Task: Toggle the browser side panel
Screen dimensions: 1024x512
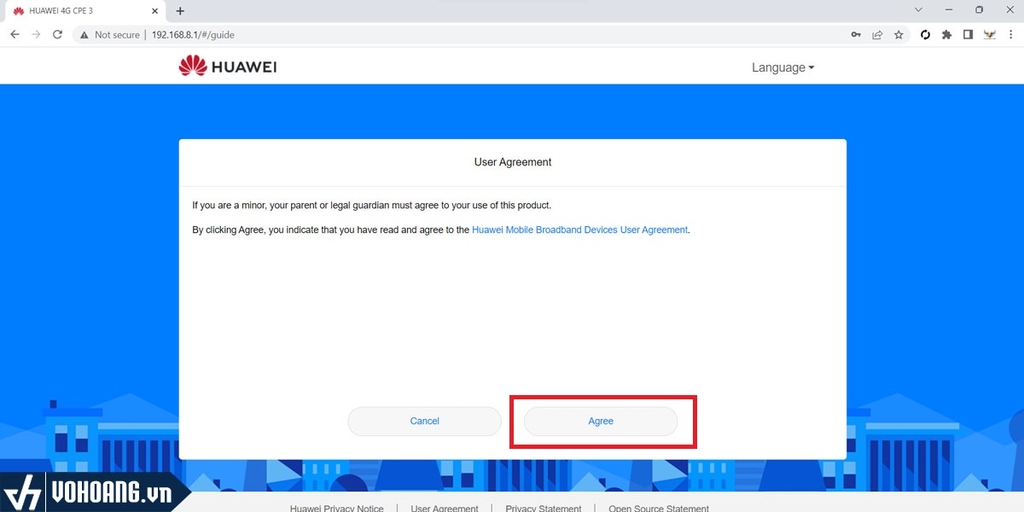Action: click(968, 35)
